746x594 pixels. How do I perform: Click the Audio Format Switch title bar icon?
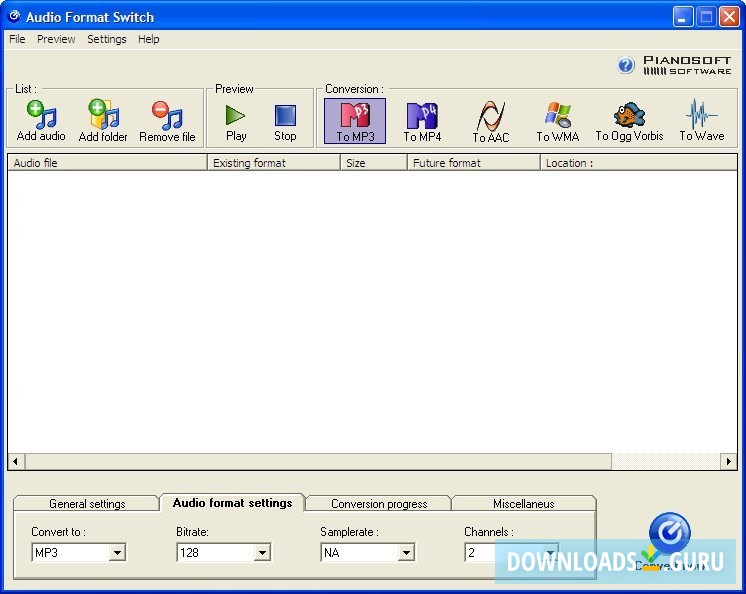14,17
